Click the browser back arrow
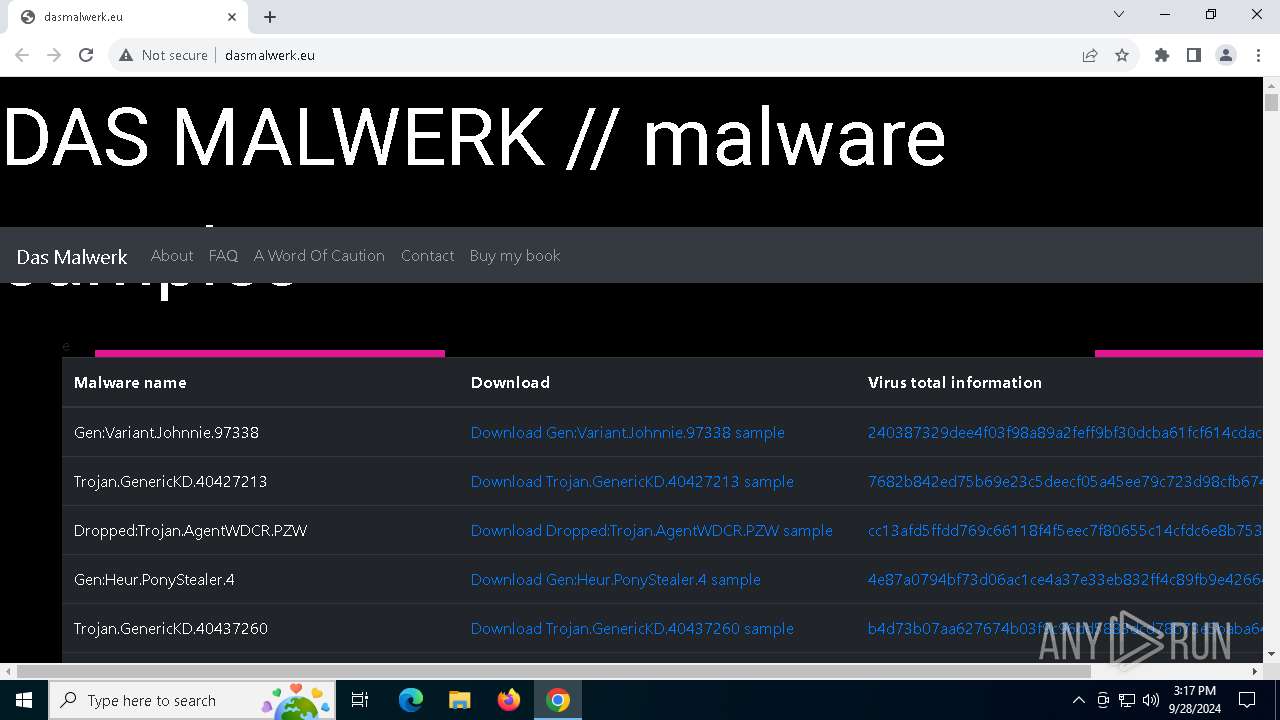The height and width of the screenshot is (720, 1280). point(22,55)
